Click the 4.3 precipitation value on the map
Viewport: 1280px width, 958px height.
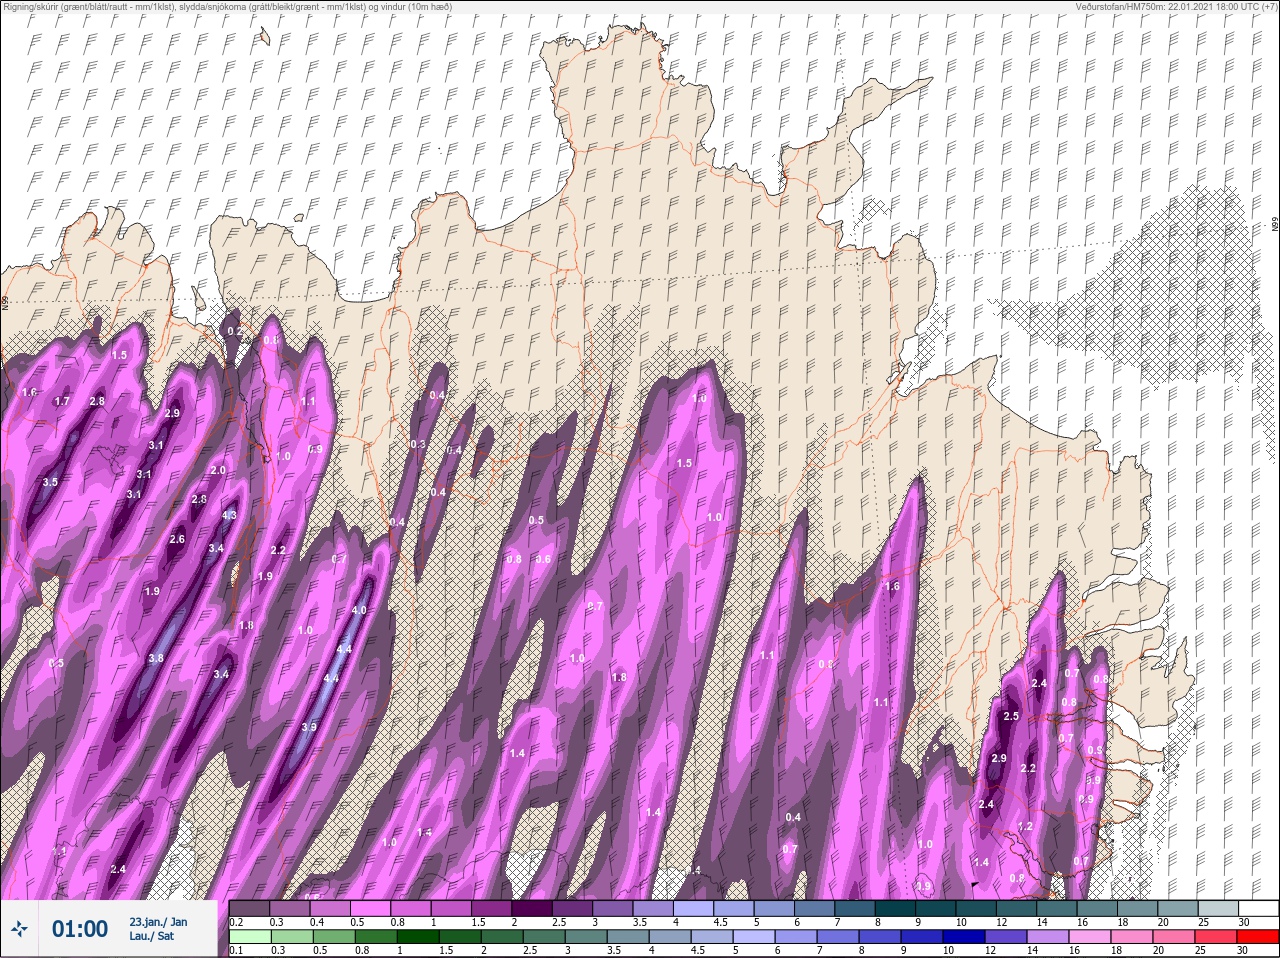click(x=229, y=516)
